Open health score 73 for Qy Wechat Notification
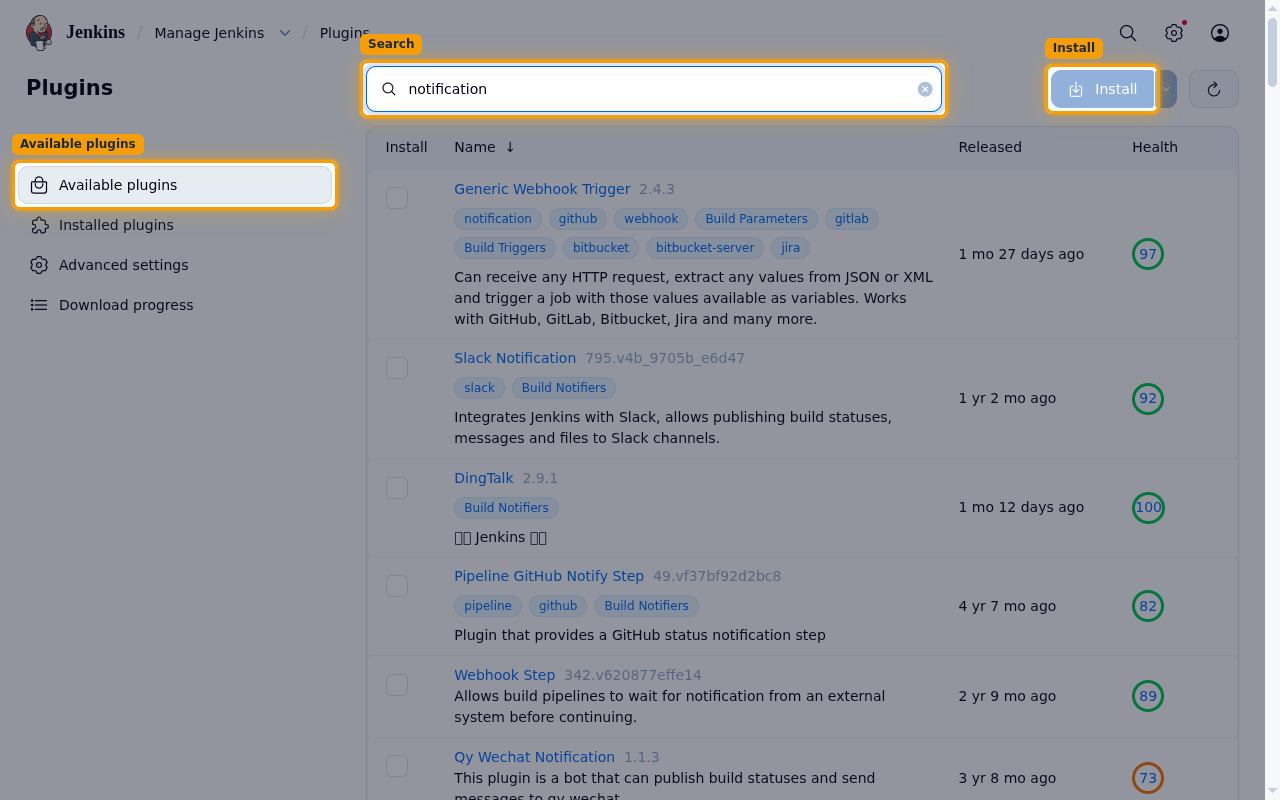Image resolution: width=1280 pixels, height=800 pixels. (1148, 778)
